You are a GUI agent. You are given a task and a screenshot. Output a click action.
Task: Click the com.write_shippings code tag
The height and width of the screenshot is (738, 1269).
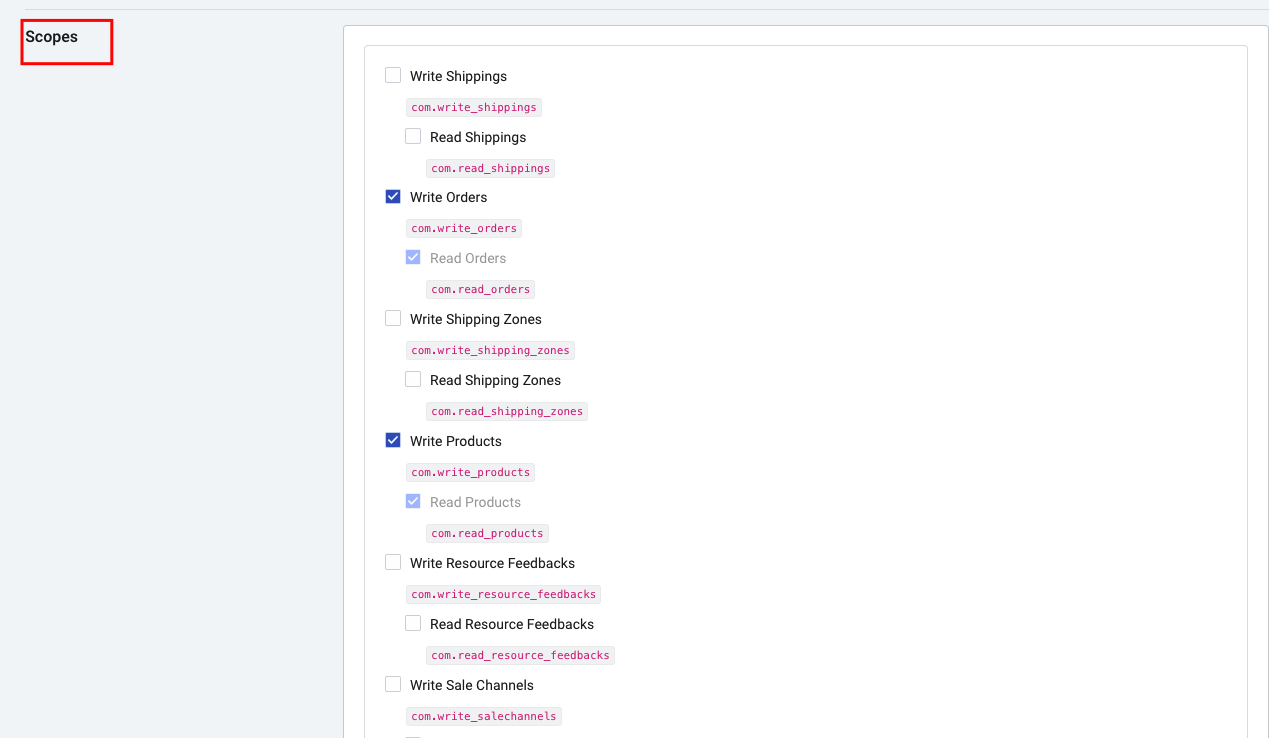(473, 107)
